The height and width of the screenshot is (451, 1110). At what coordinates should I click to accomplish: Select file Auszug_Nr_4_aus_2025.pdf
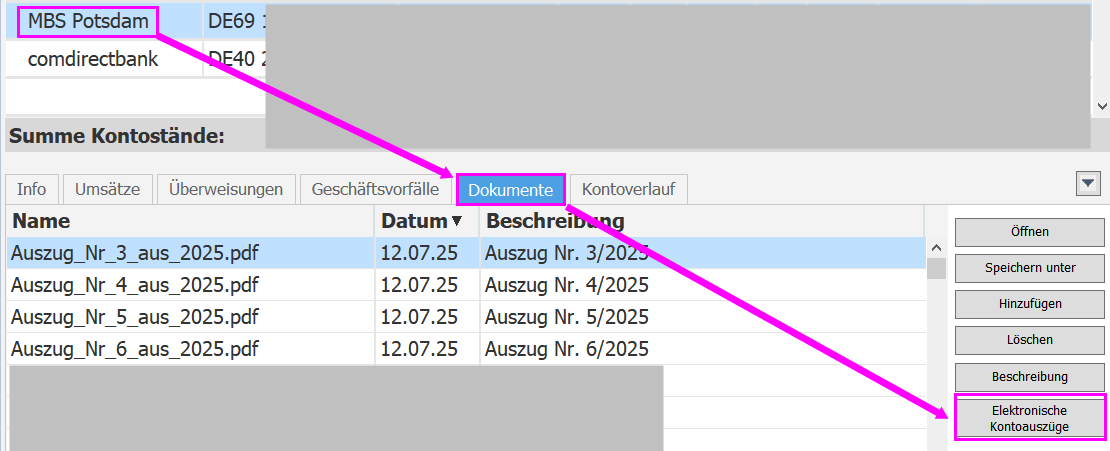pyautogui.click(x=135, y=285)
